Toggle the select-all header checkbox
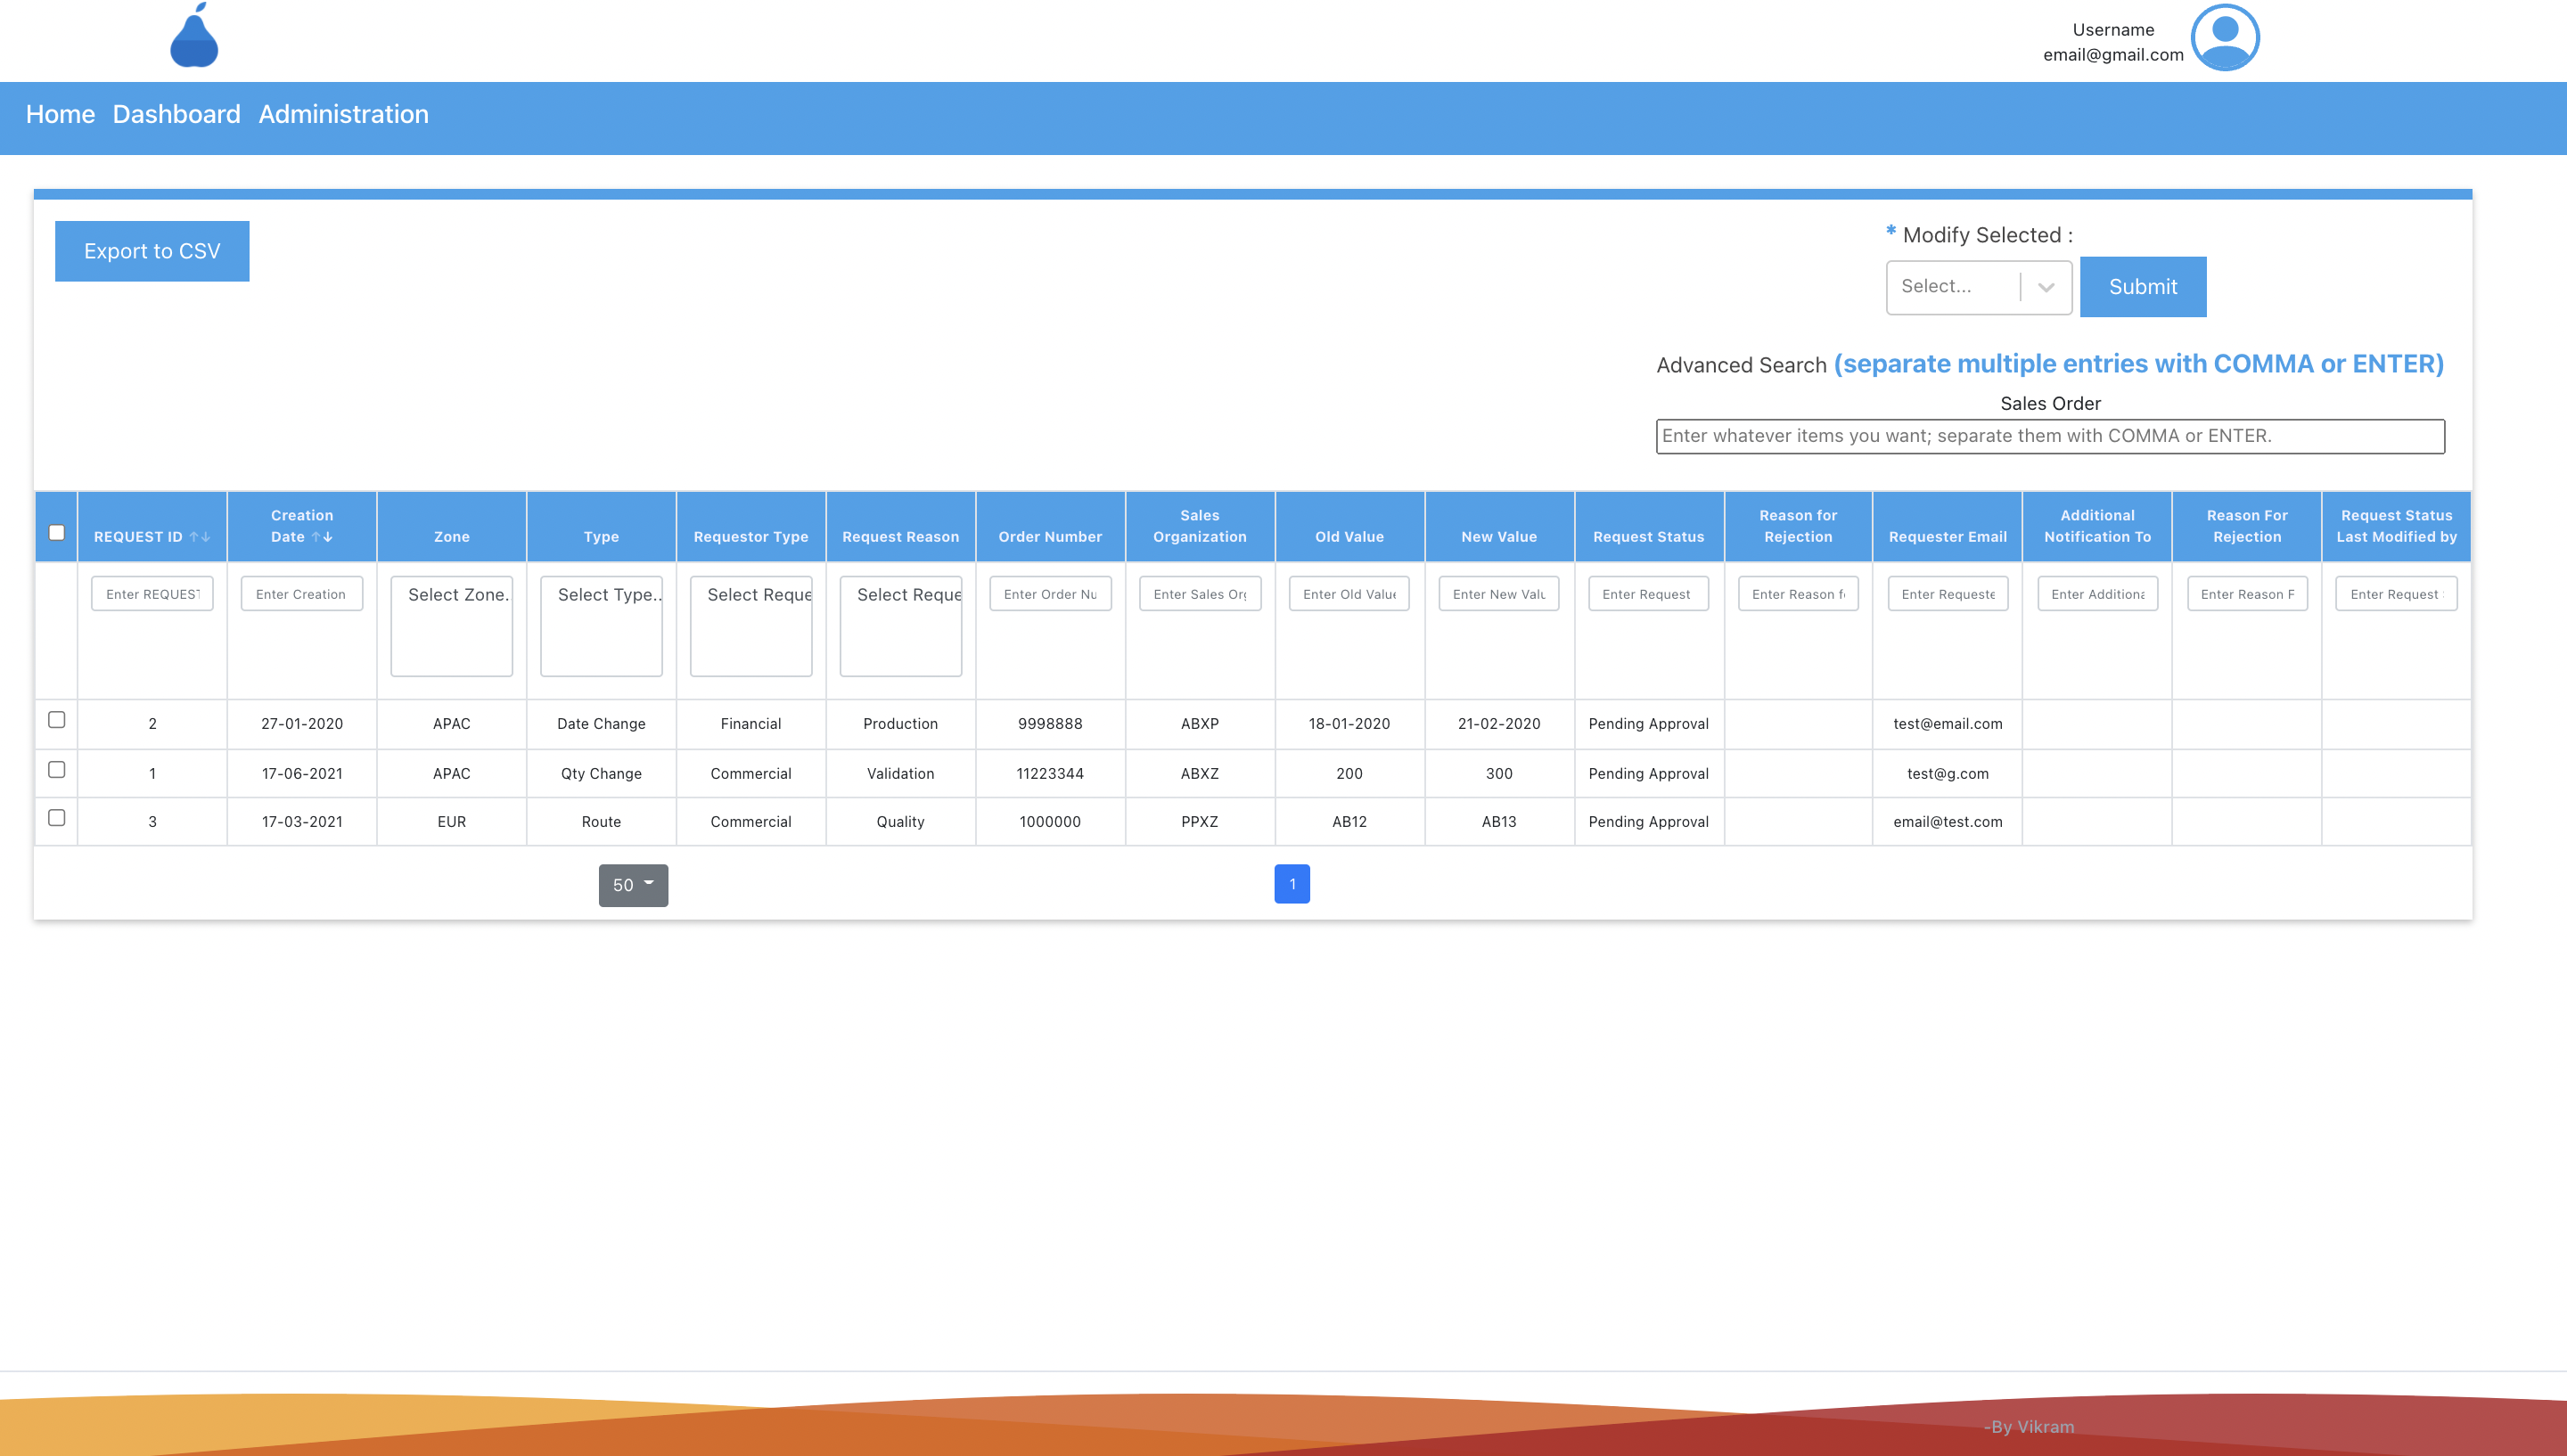The image size is (2567, 1456). point(57,532)
